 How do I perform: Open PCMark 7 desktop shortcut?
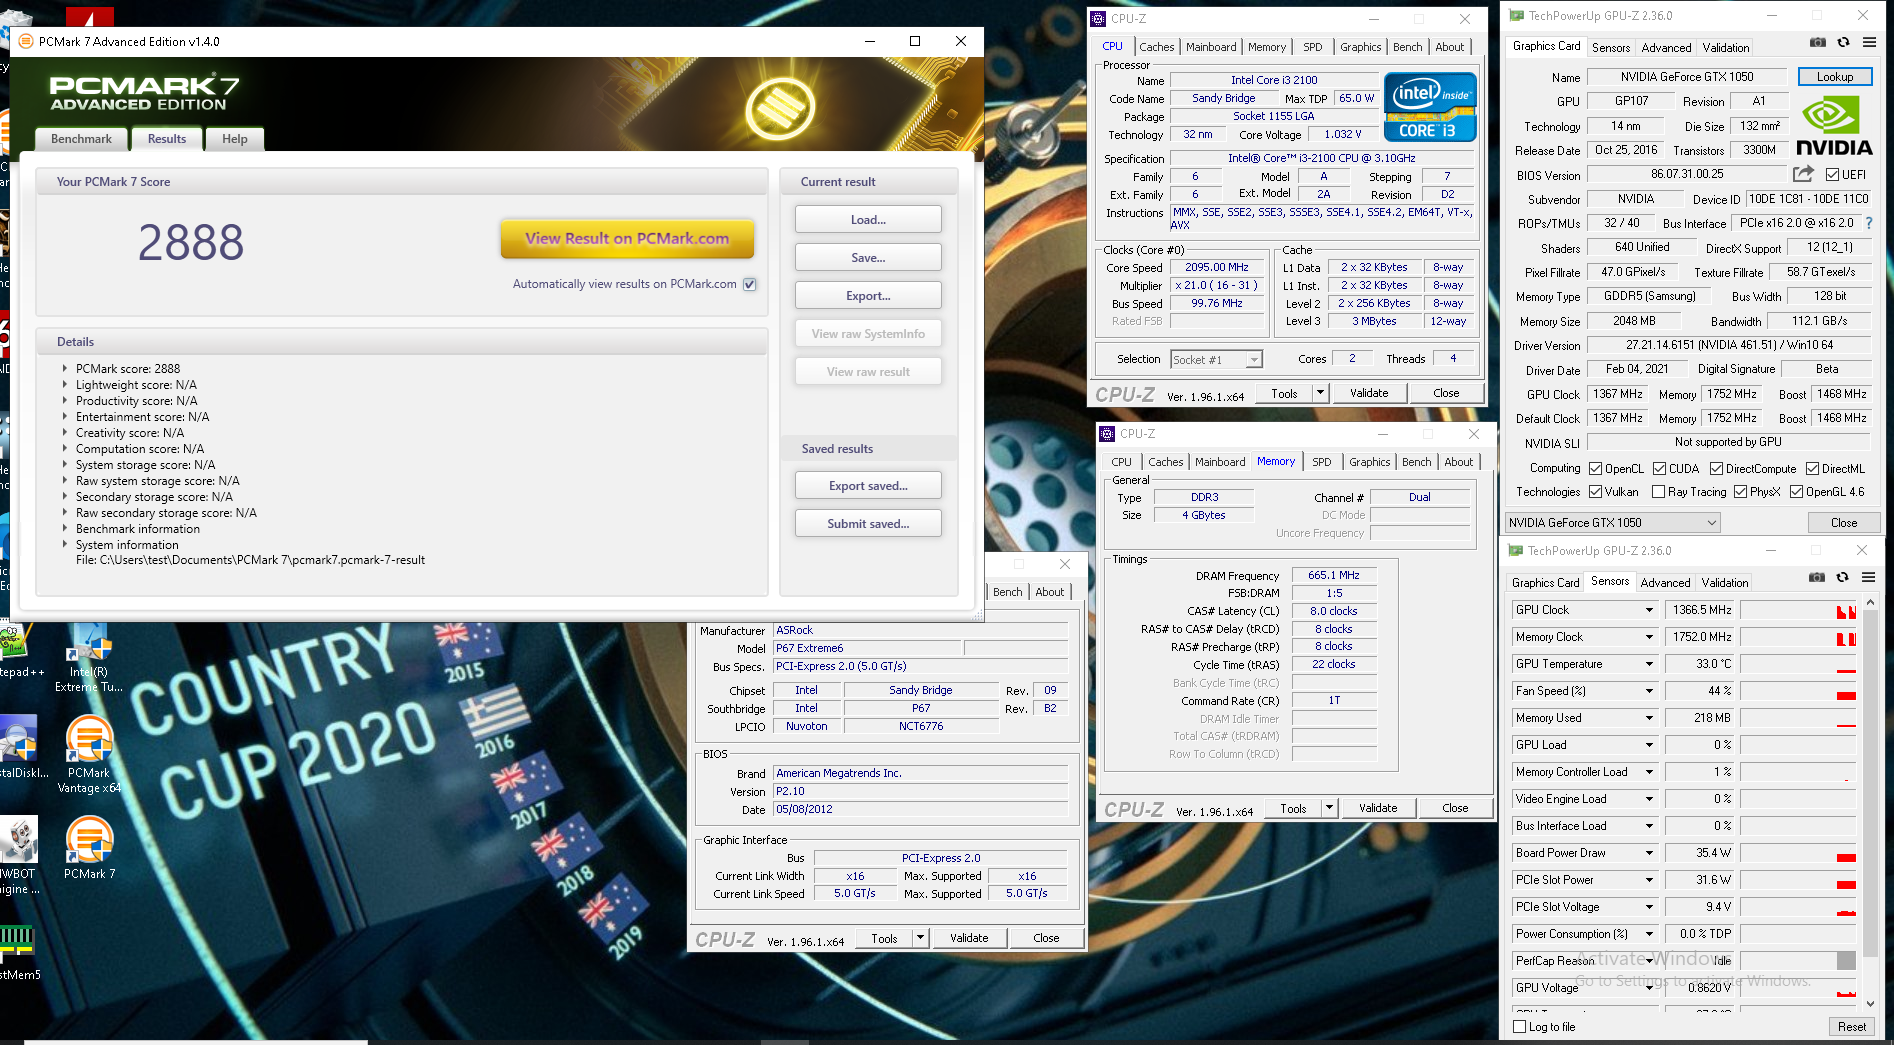89,847
